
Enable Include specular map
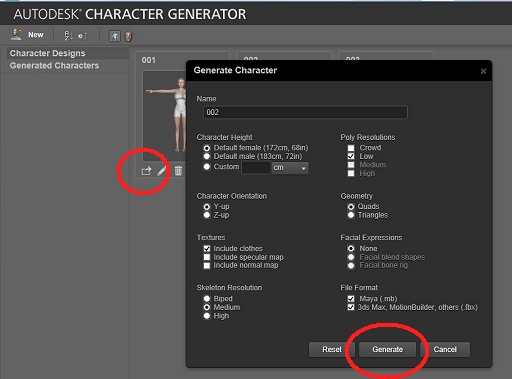[207, 257]
